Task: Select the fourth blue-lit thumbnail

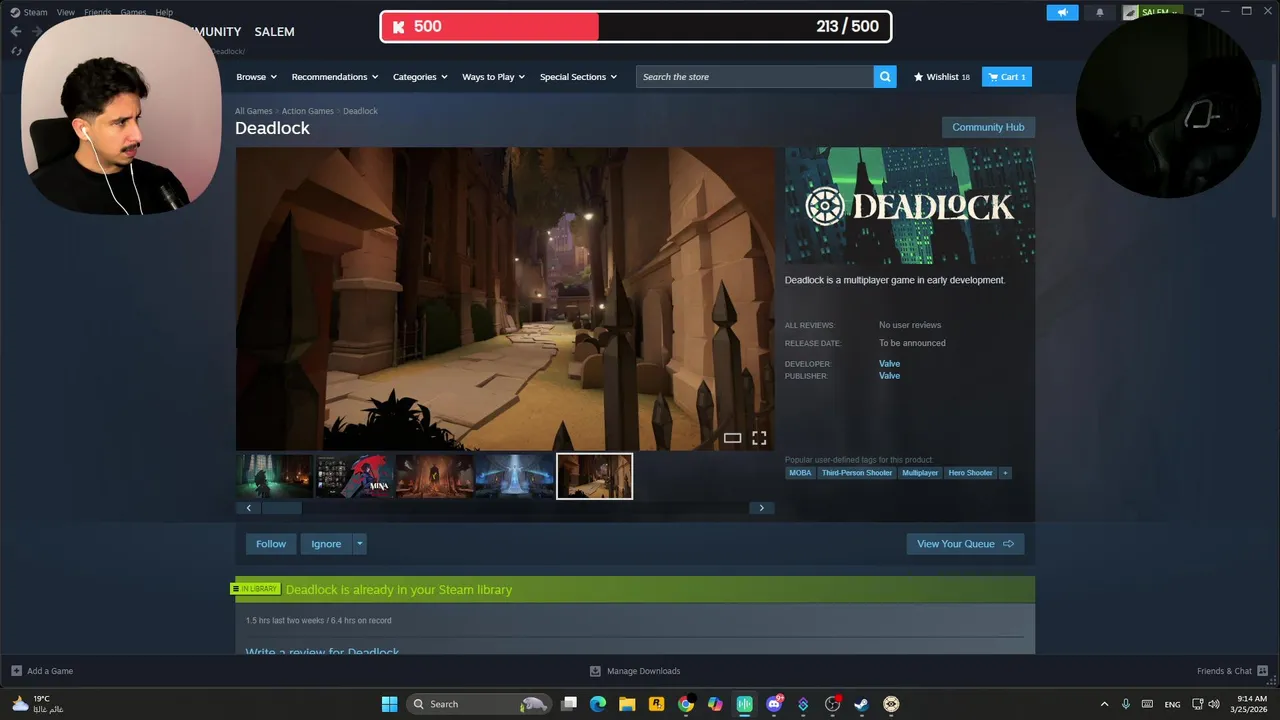Action: [x=514, y=476]
